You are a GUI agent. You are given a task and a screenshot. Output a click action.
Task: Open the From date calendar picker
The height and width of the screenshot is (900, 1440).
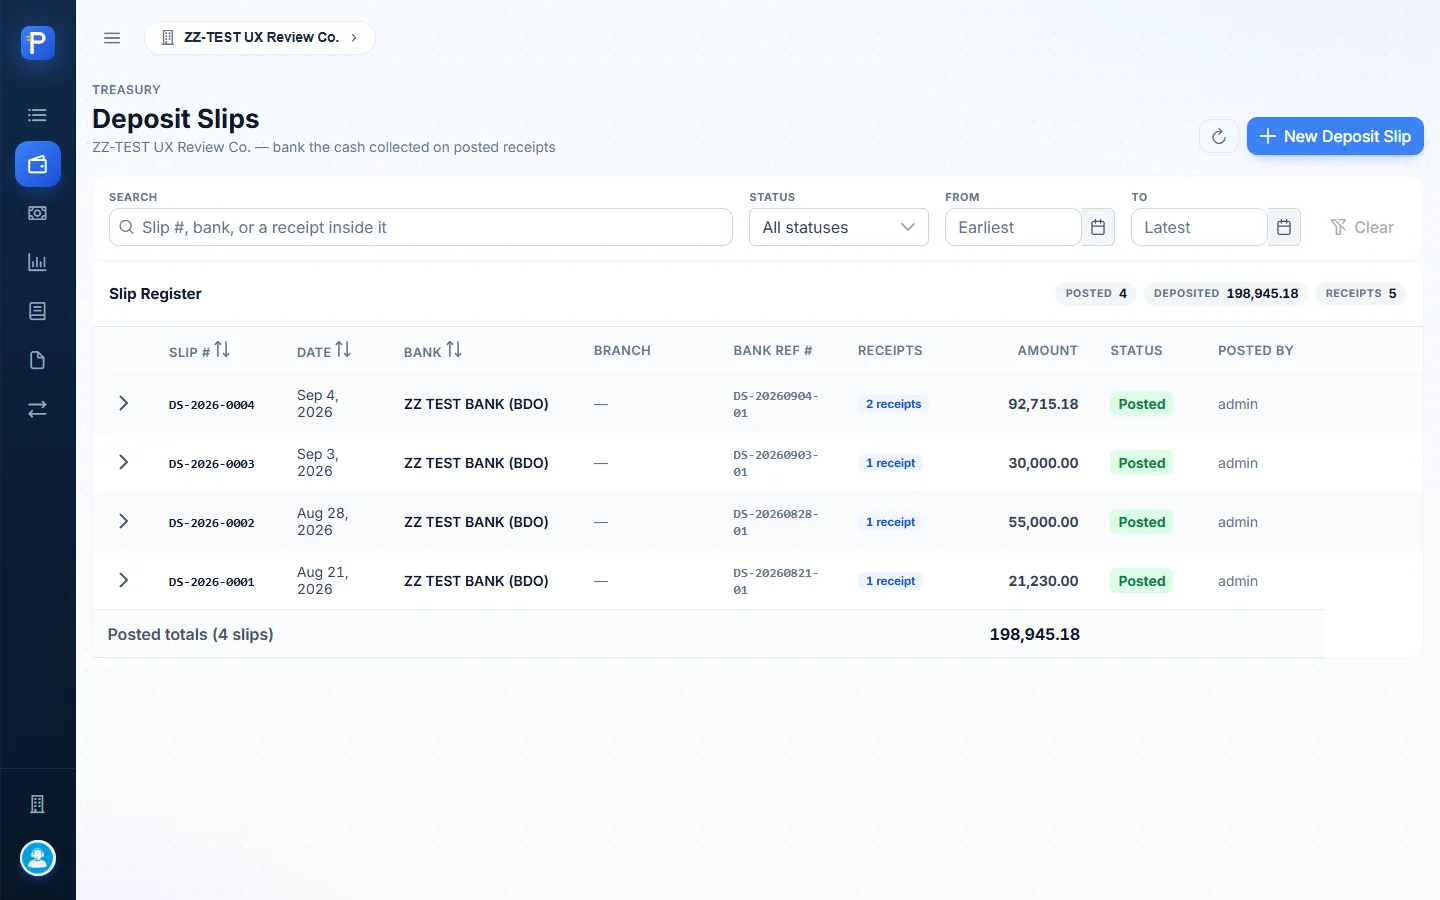coord(1098,227)
